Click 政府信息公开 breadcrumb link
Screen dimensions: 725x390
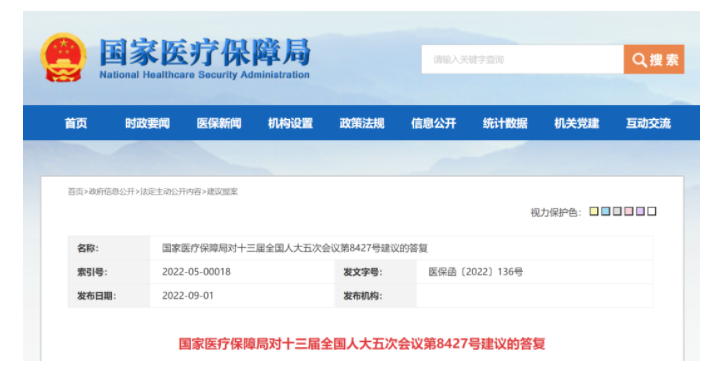click(x=111, y=192)
